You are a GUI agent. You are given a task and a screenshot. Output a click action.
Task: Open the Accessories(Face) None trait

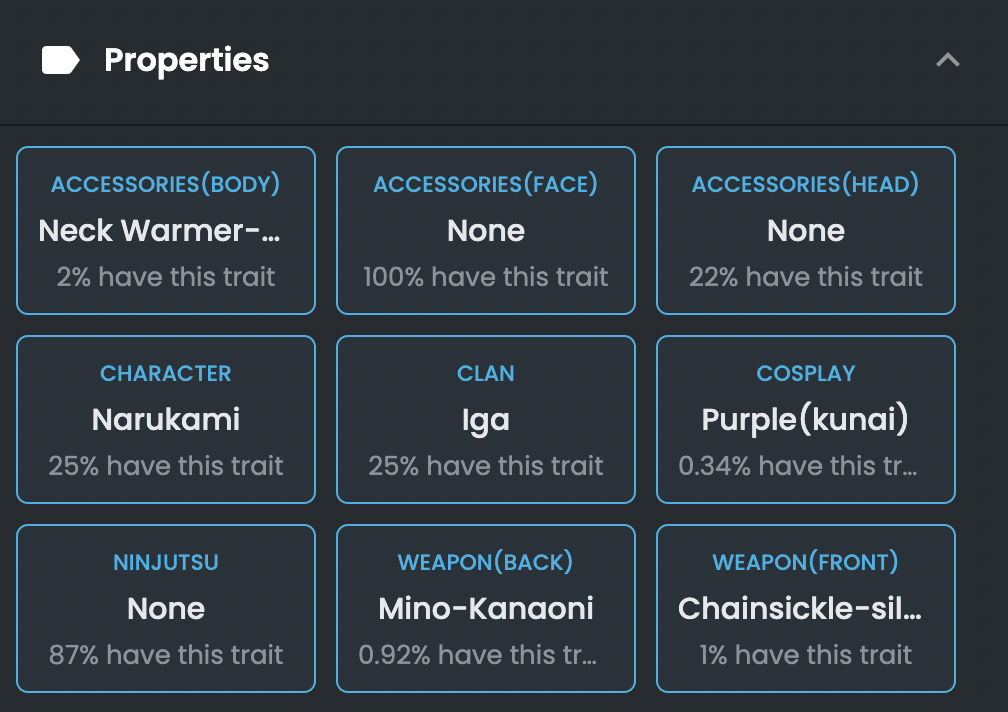[485, 231]
